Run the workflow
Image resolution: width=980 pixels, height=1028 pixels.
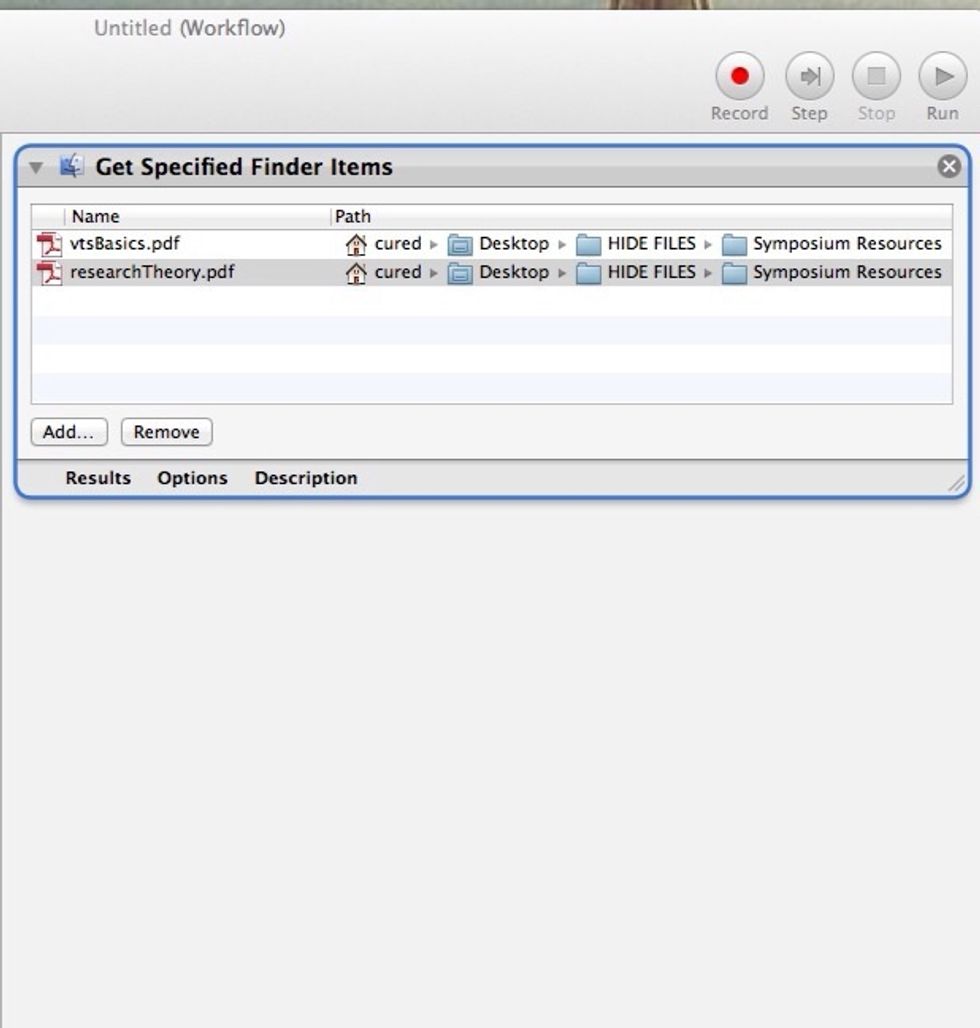(x=943, y=76)
